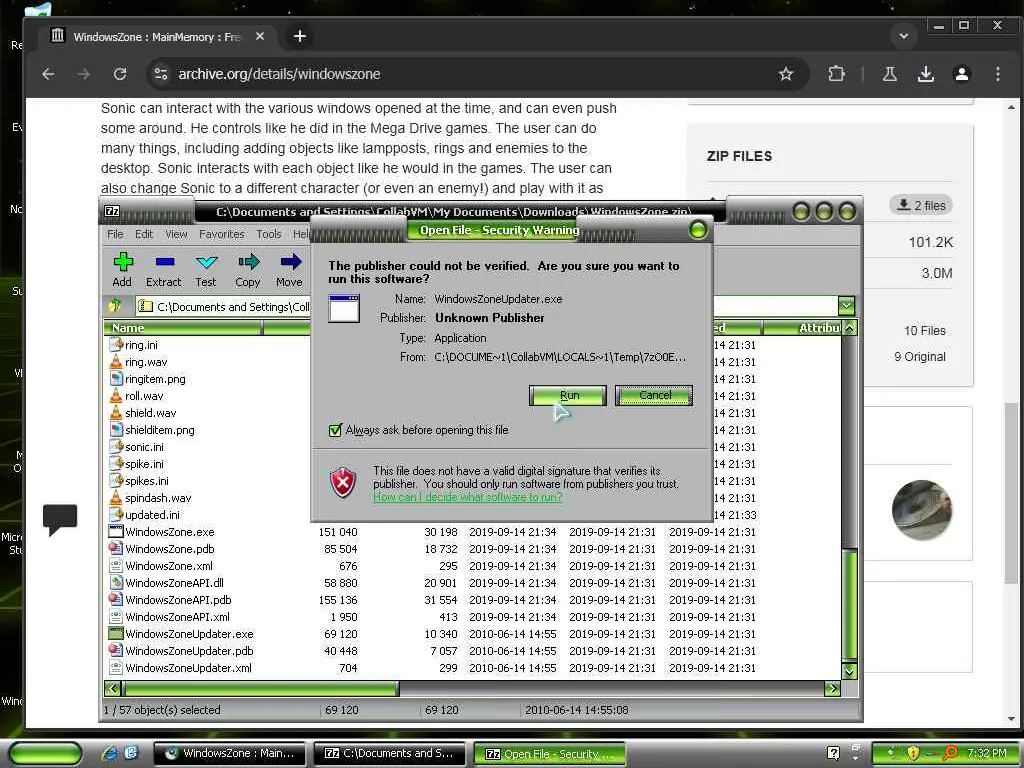Screen dimensions: 1024x768
Task: Click Cancel in the security warning
Action: tap(654, 395)
